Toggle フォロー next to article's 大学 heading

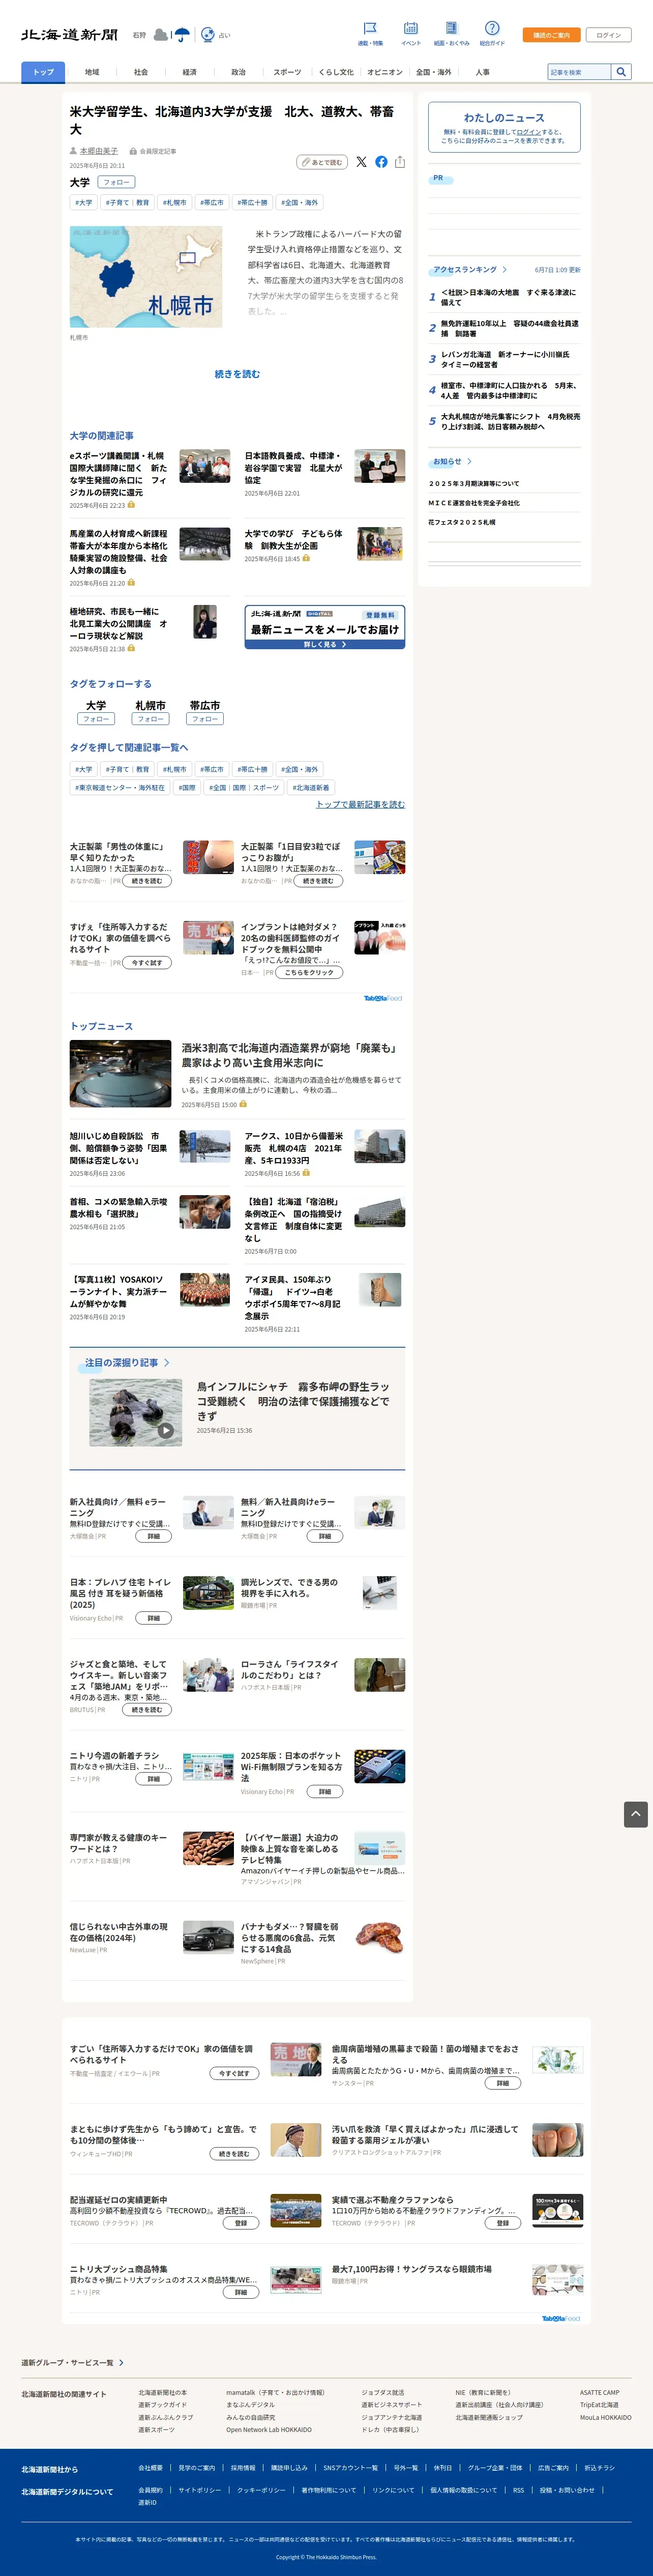(x=116, y=182)
